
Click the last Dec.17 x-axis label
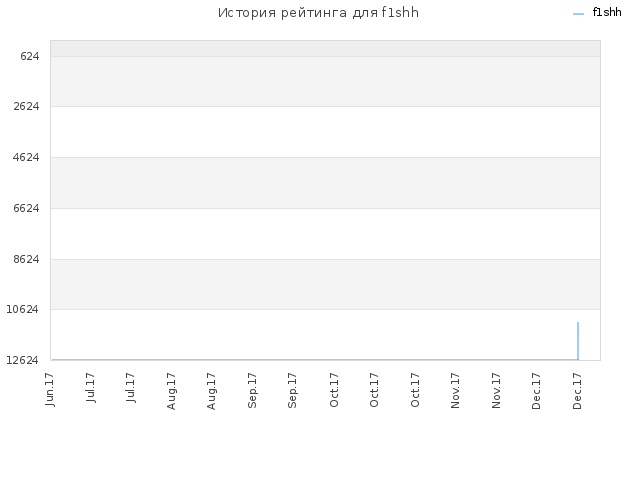coord(577,391)
